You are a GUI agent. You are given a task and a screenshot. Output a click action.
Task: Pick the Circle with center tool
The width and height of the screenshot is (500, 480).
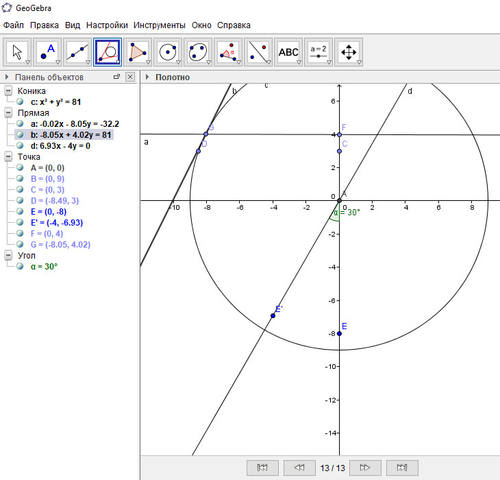168,52
